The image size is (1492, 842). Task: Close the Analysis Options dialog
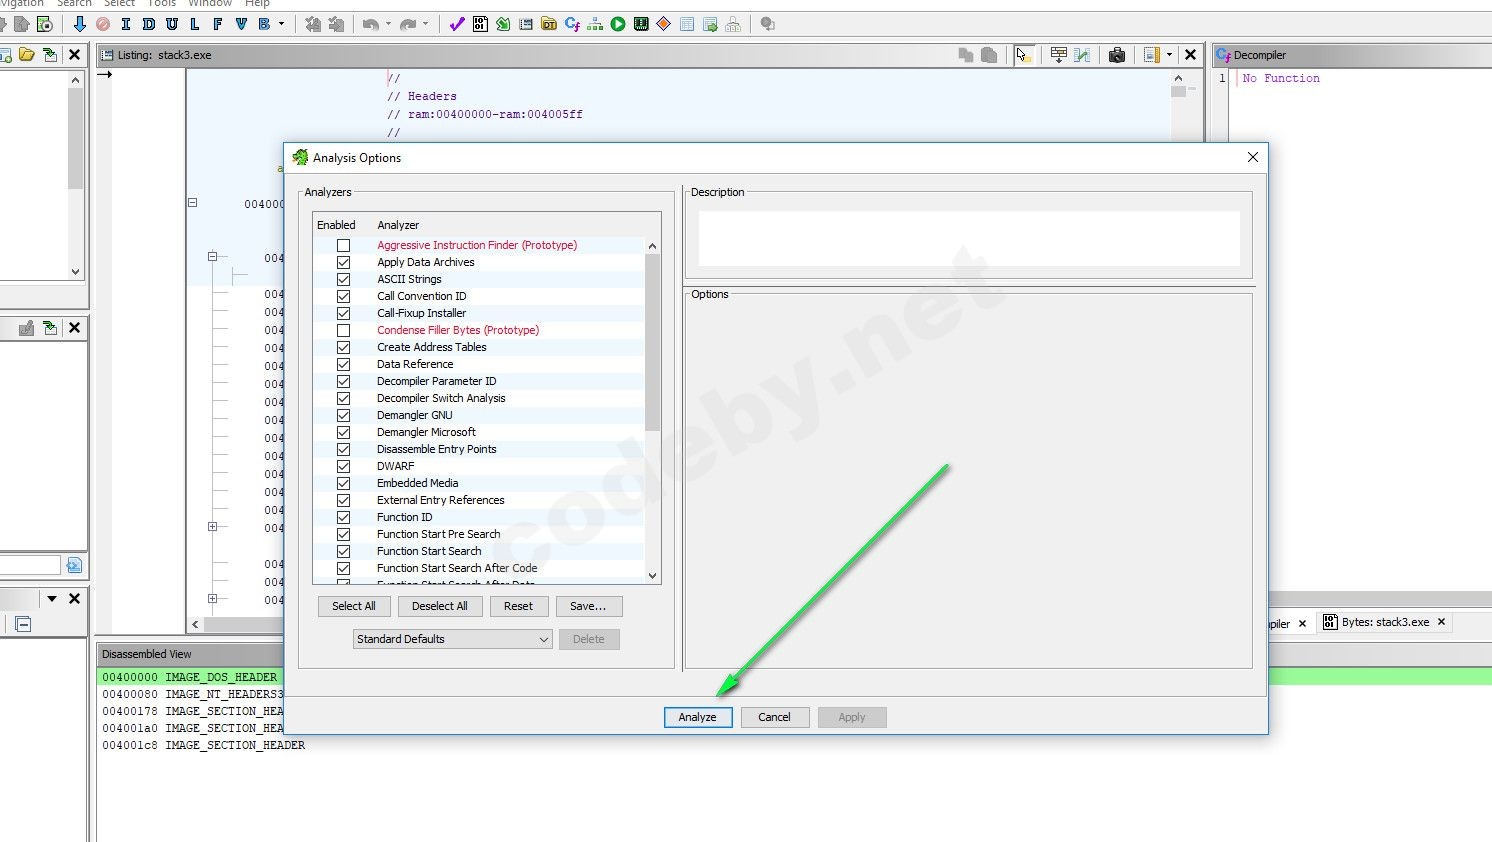click(1253, 157)
